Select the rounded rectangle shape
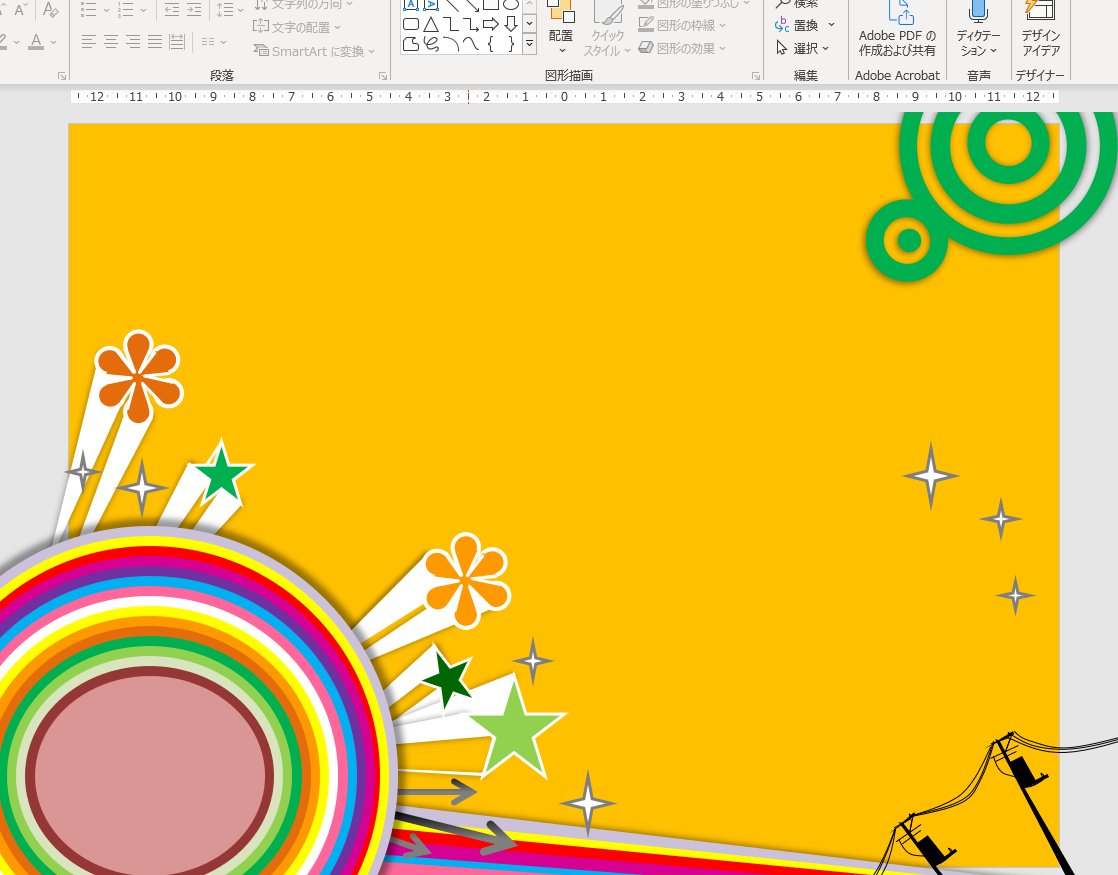 click(411, 24)
